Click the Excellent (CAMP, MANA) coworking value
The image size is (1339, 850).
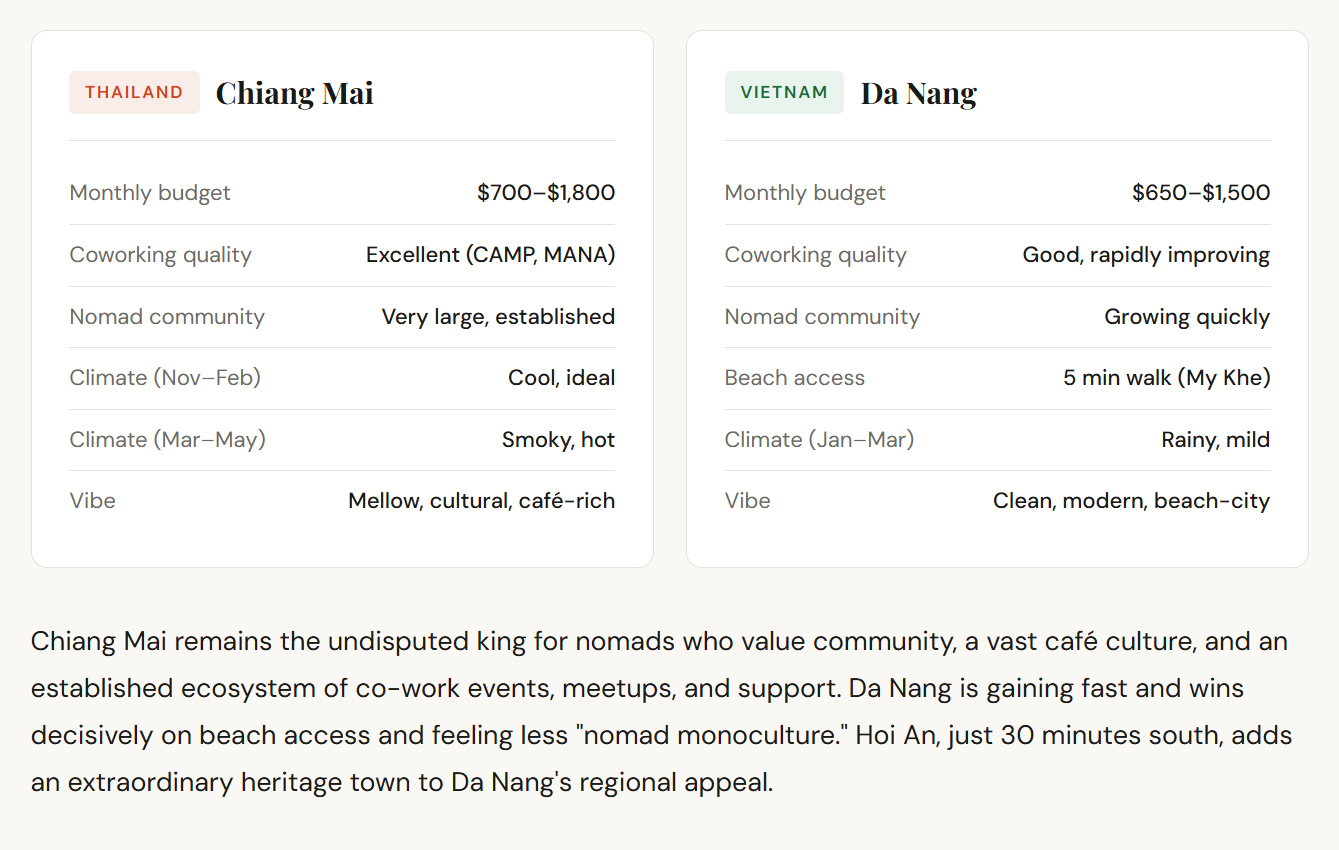point(490,255)
